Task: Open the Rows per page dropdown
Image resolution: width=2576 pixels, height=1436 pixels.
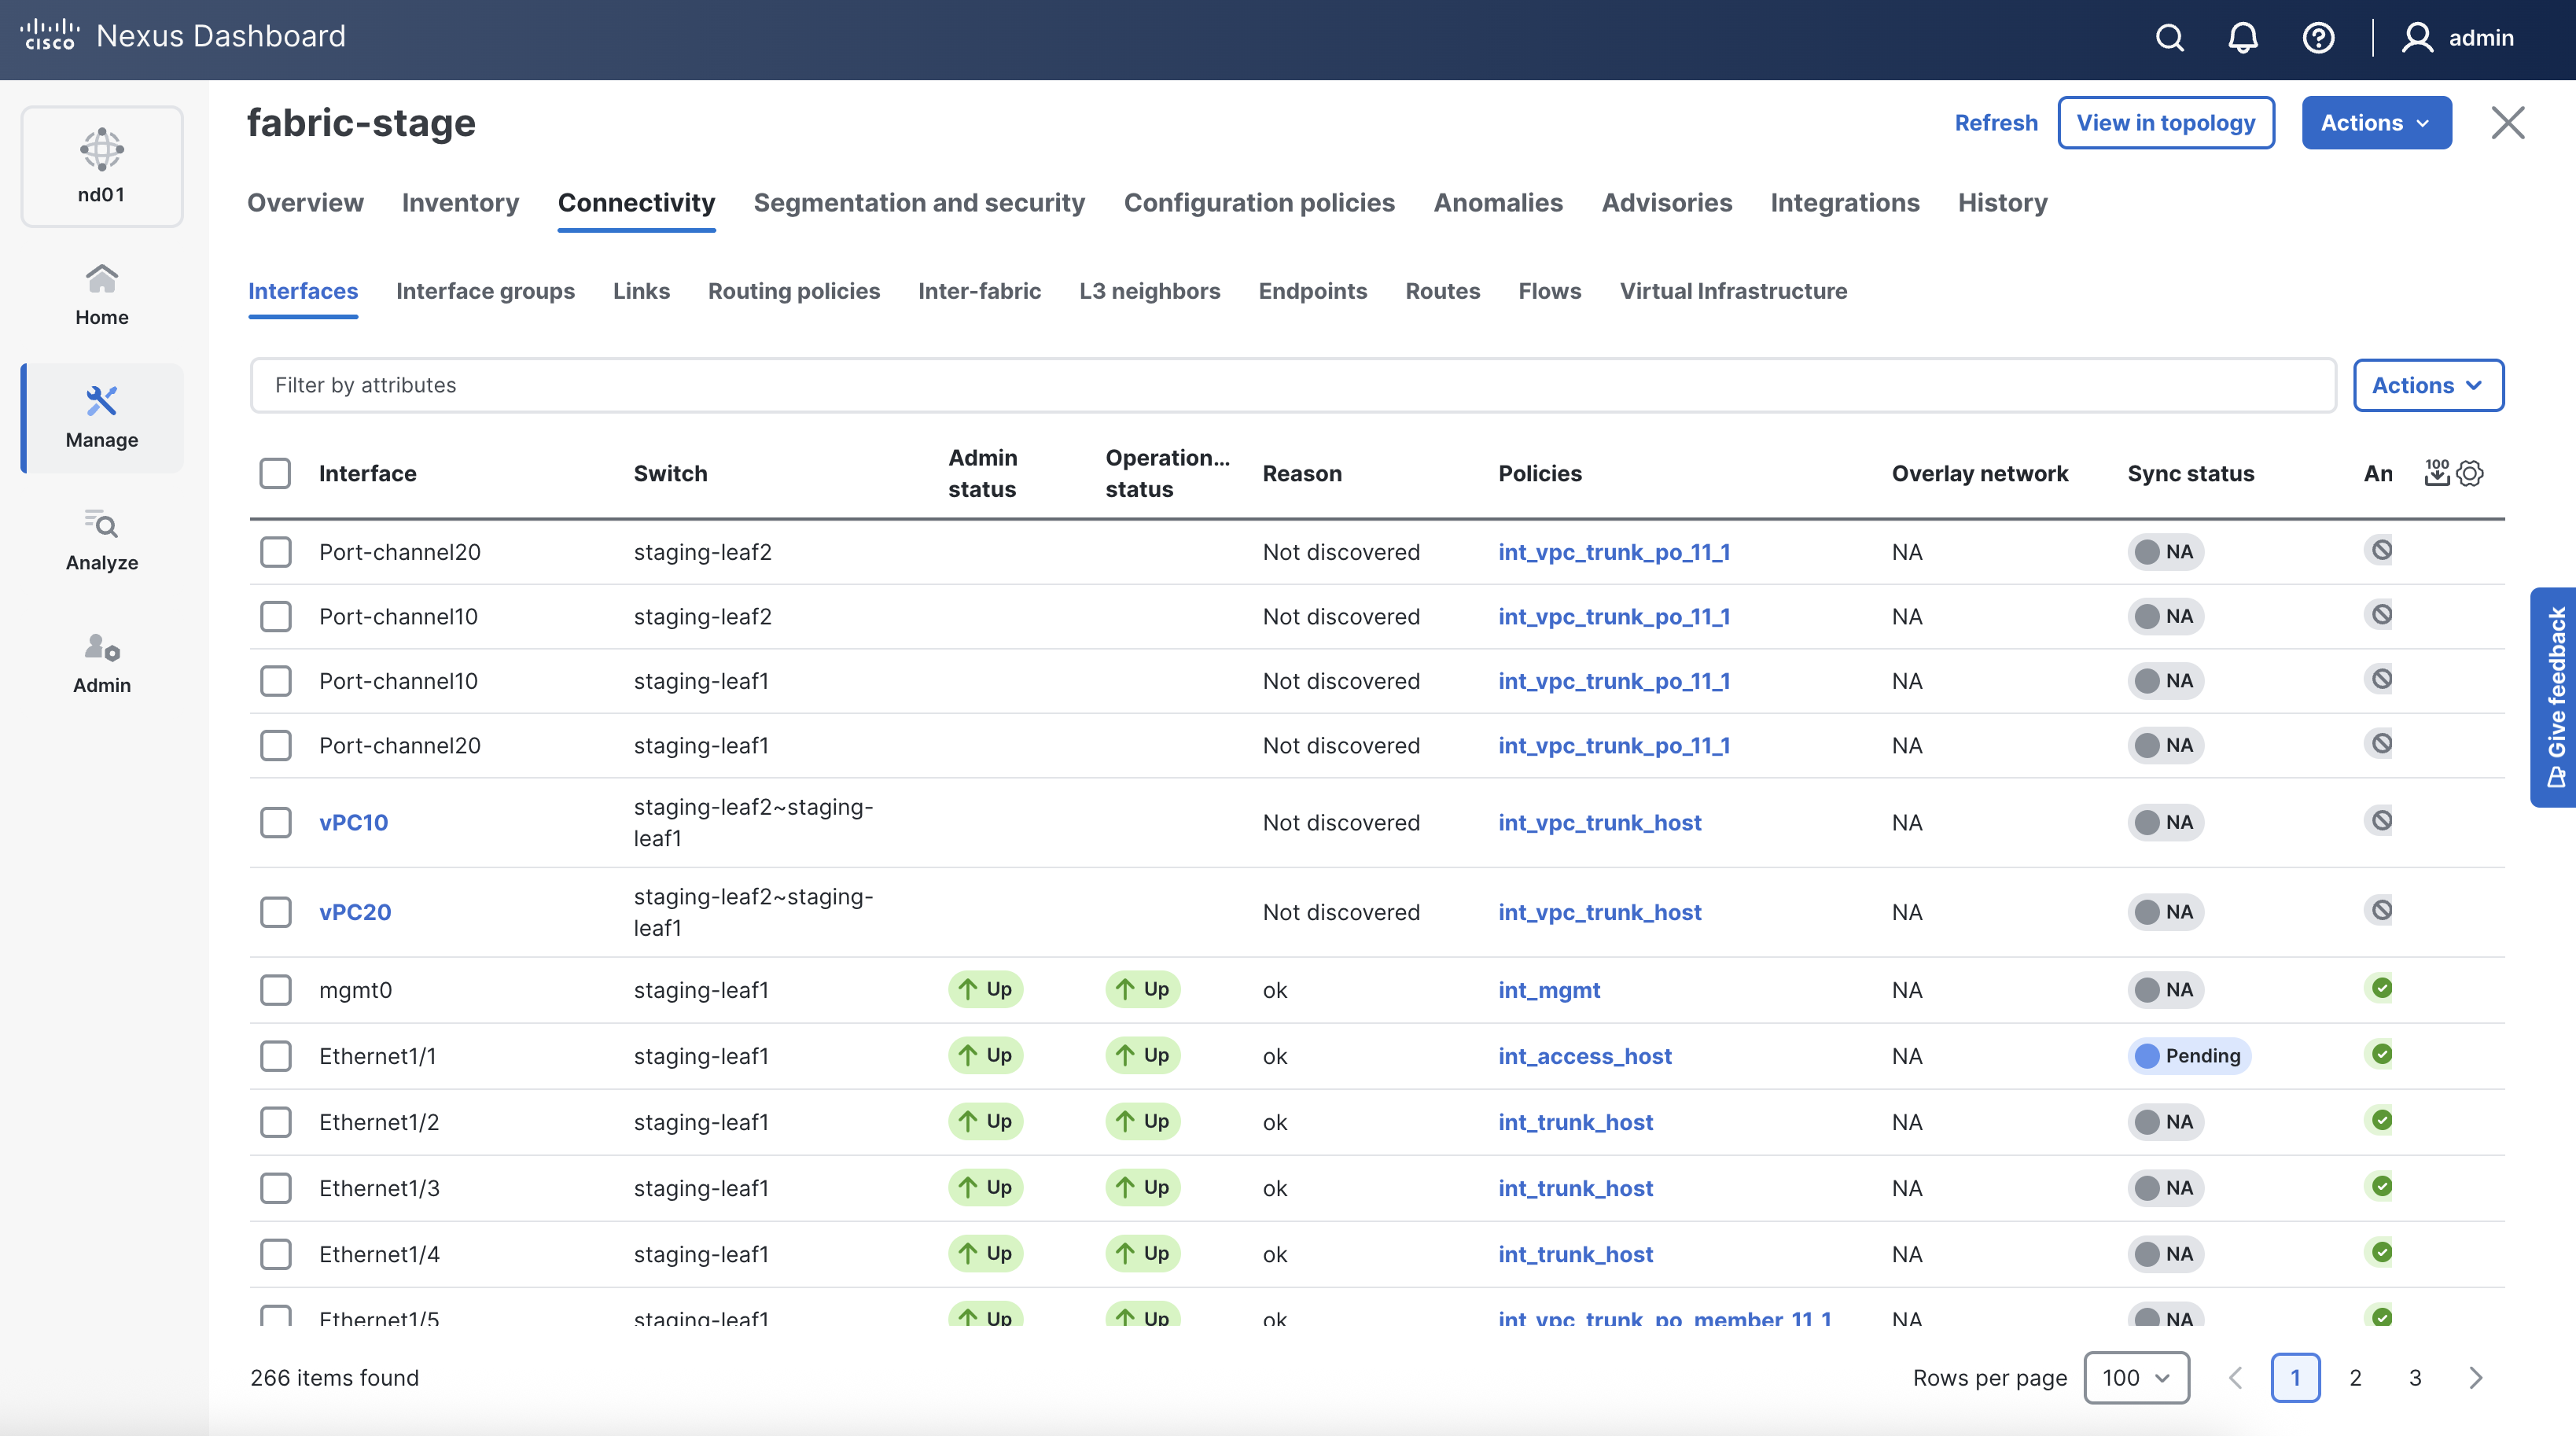Action: coord(2136,1377)
